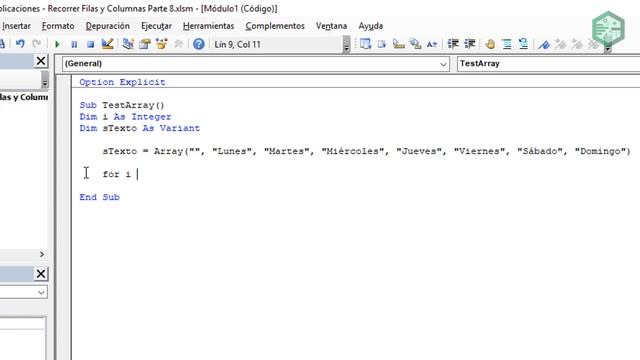The height and width of the screenshot is (360, 640).
Task: Click the "Miércoles" string in the array
Action: click(x=353, y=151)
